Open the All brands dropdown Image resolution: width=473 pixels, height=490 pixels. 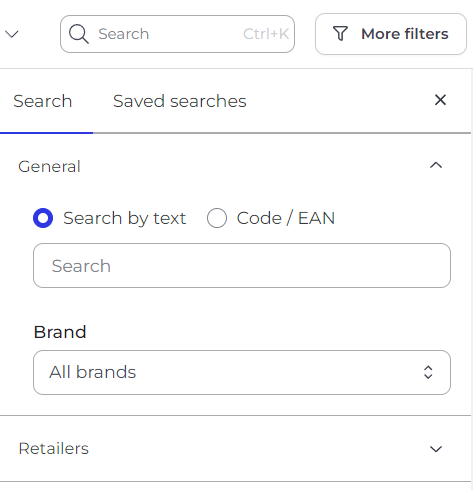(x=242, y=372)
